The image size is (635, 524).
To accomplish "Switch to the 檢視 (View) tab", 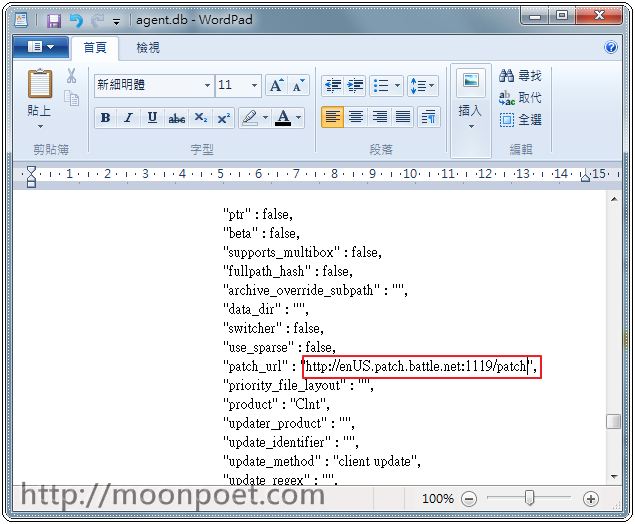I will coord(147,47).
